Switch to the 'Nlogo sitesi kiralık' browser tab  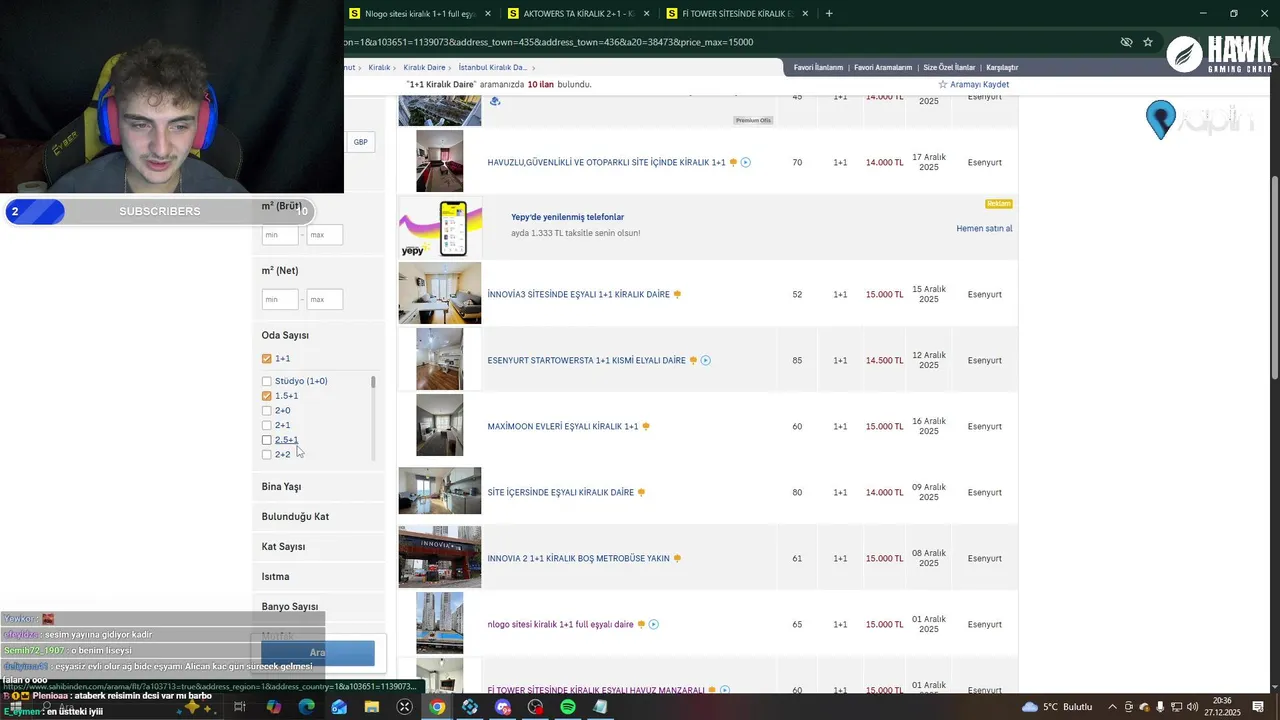pos(420,14)
